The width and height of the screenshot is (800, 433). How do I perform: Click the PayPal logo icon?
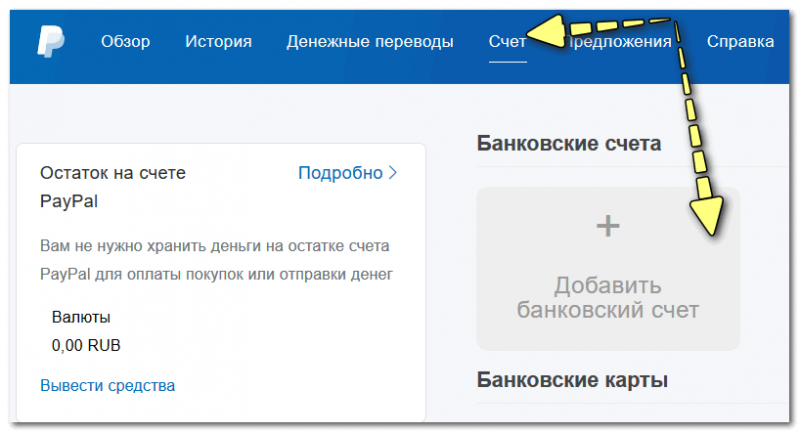coord(51,41)
